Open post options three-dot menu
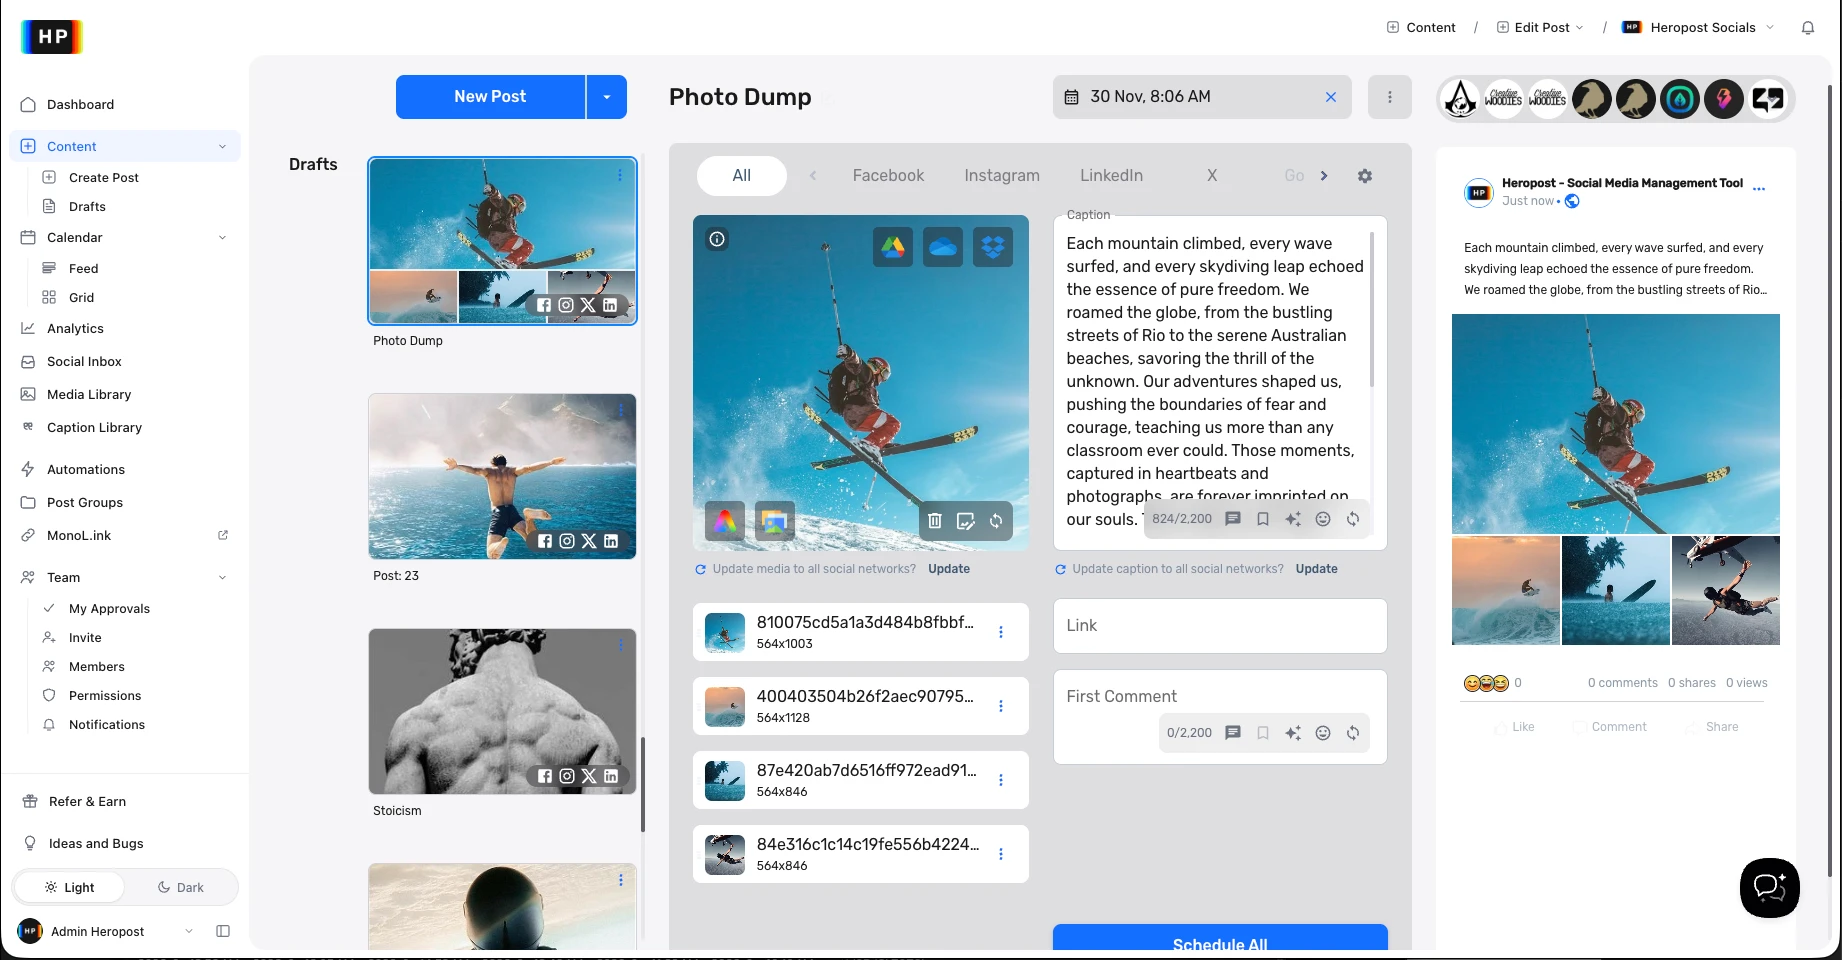This screenshot has height=960, width=1842. point(1390,97)
